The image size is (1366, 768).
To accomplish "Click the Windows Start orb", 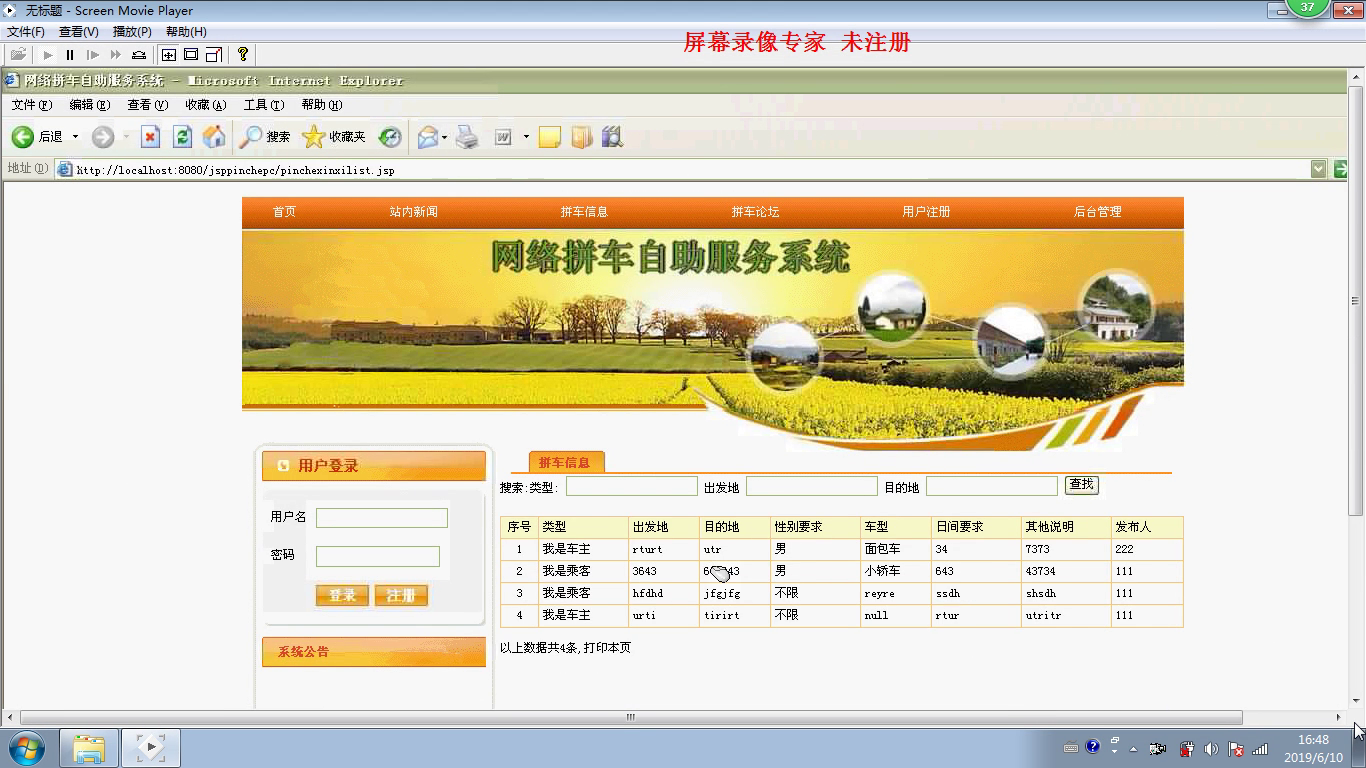I will (x=27, y=748).
